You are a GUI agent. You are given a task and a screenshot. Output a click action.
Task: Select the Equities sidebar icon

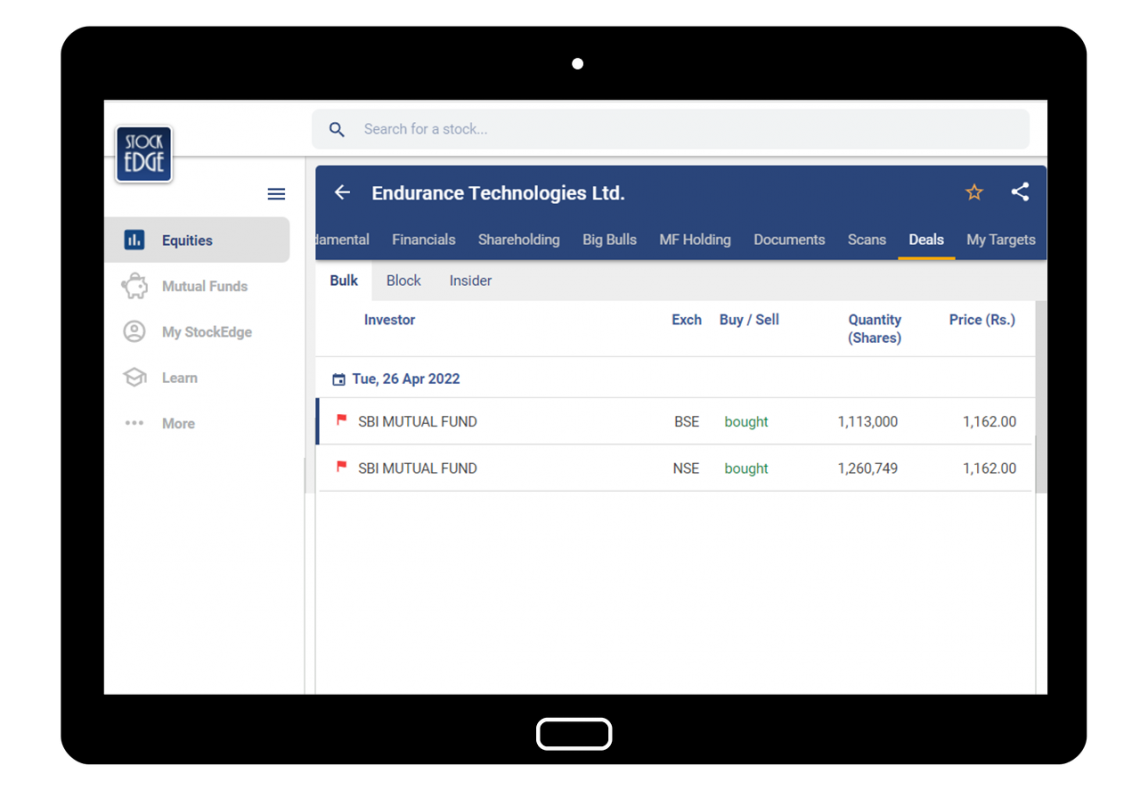click(135, 240)
